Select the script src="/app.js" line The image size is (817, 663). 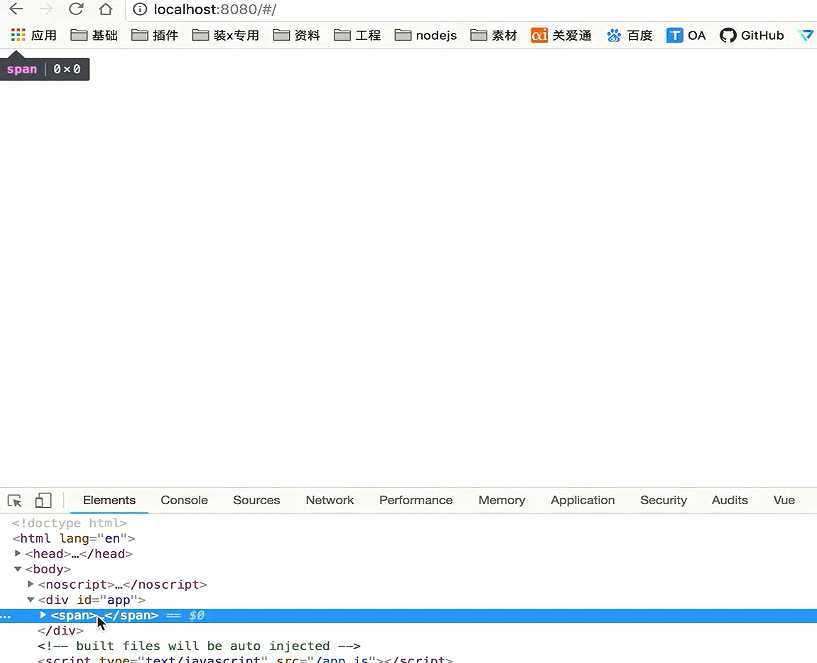[245, 659]
